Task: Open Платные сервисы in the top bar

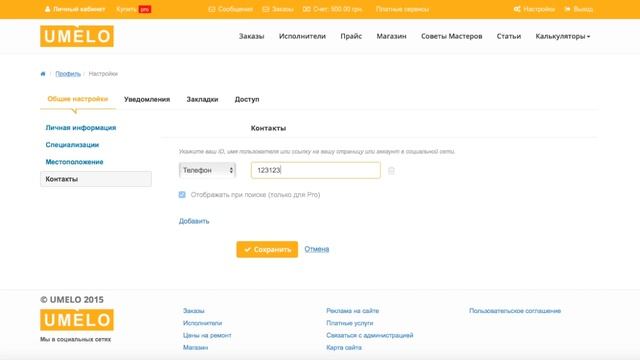Action: pyautogui.click(x=402, y=9)
